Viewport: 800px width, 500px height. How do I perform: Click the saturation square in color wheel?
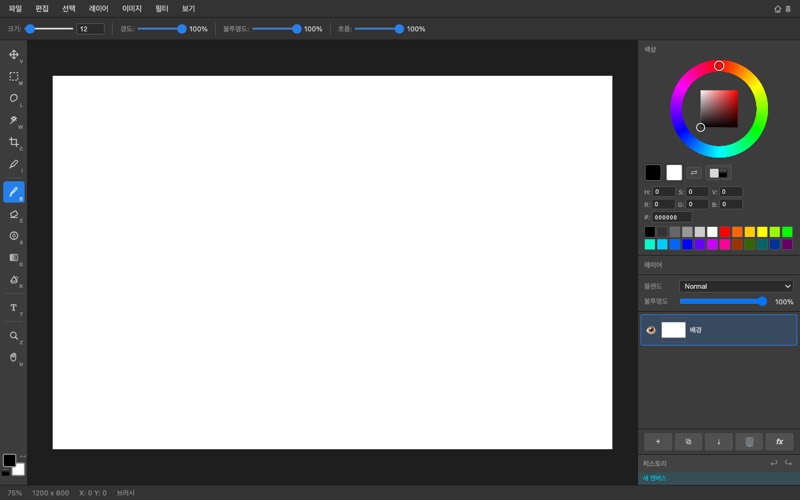point(719,109)
